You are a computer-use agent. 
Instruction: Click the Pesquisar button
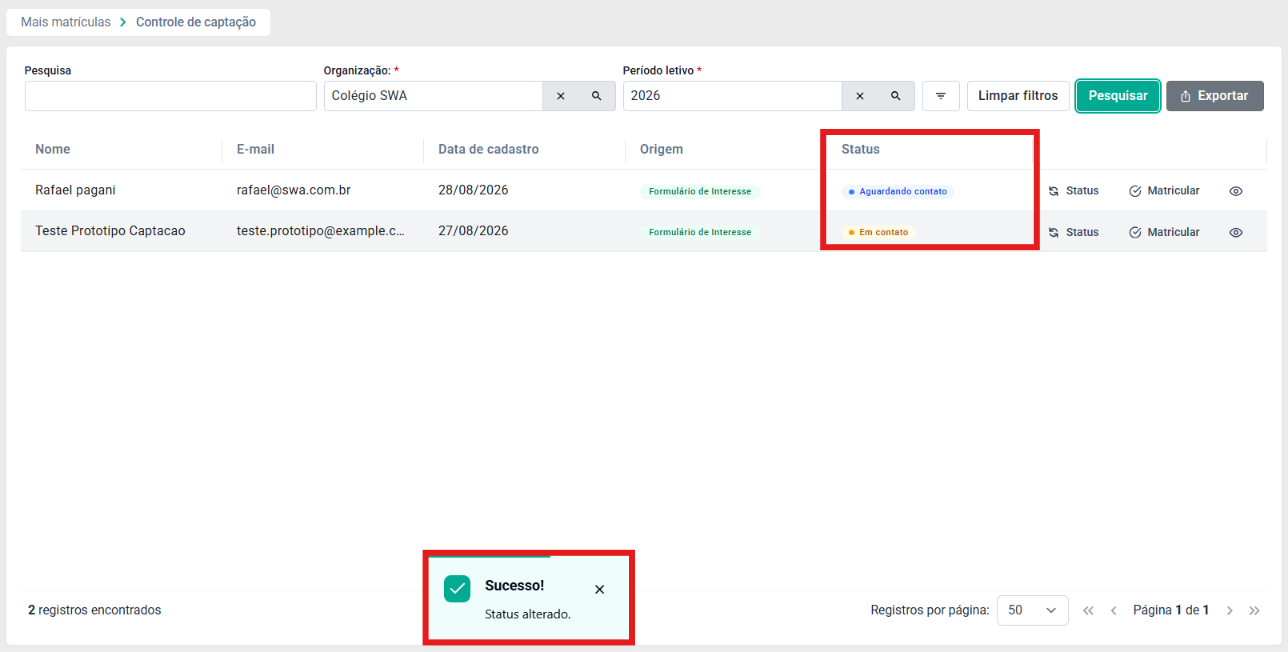[x=1118, y=96]
